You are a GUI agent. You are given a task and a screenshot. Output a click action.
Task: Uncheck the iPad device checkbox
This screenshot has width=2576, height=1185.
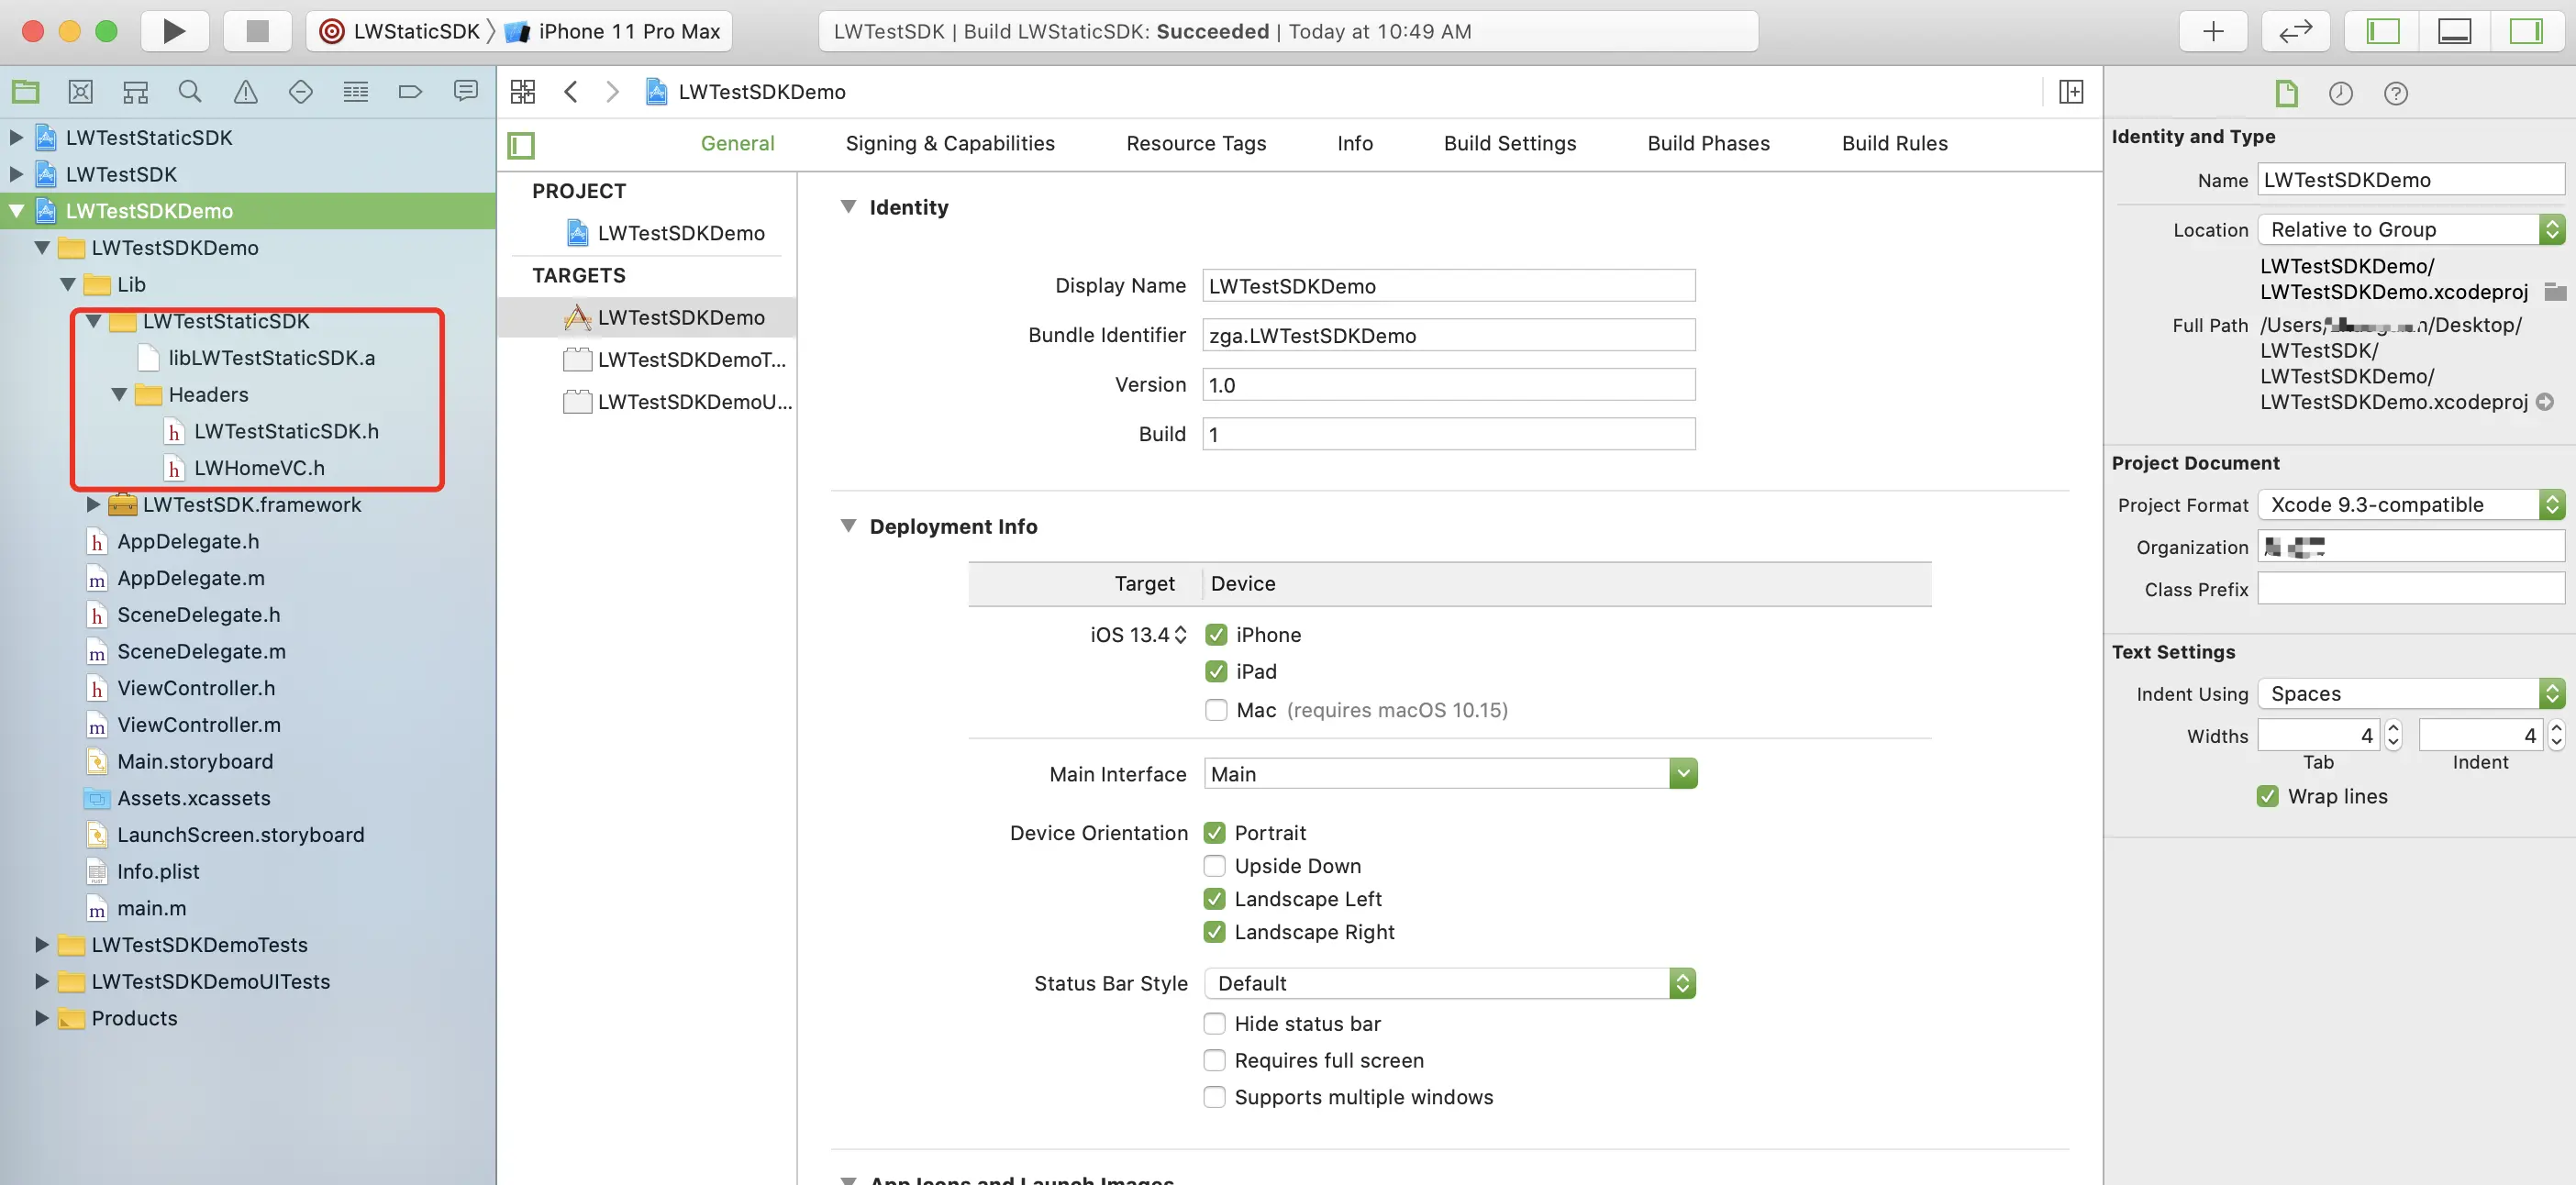coord(1216,672)
